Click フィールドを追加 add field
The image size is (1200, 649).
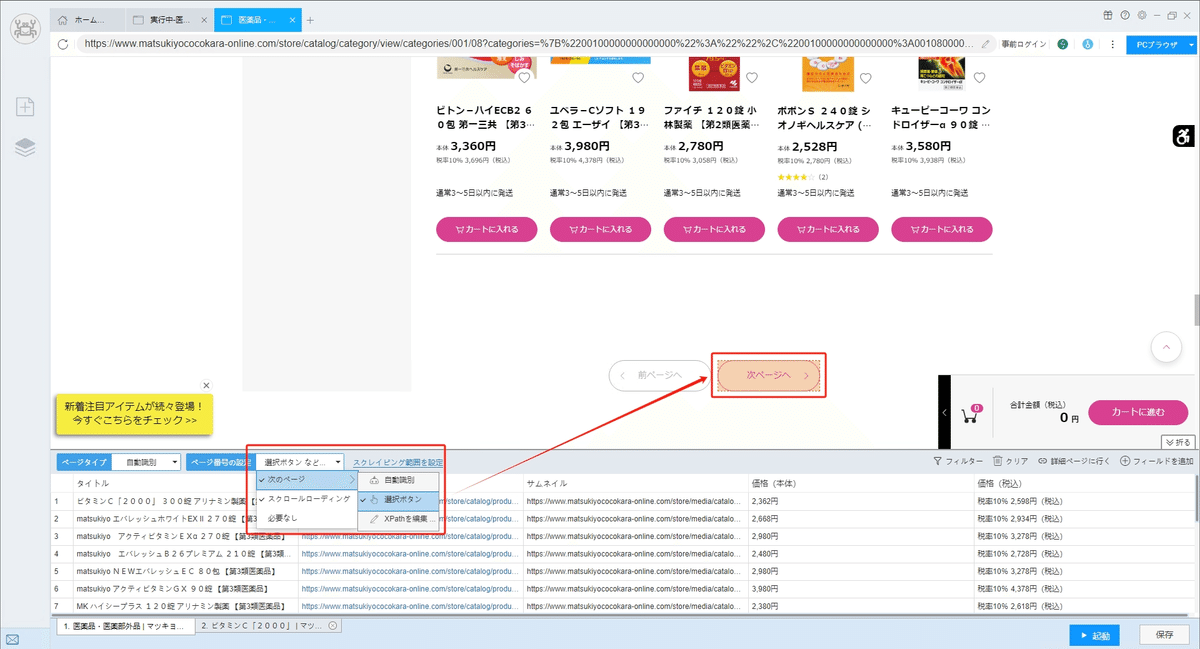pos(1157,461)
